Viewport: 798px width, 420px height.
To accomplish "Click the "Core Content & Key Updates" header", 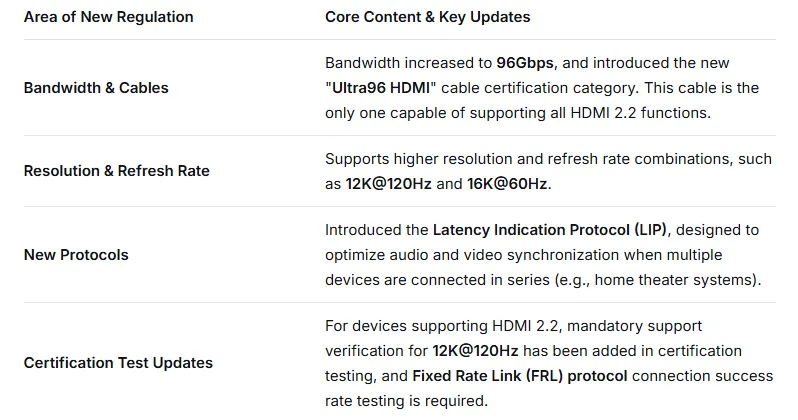I will [x=427, y=17].
